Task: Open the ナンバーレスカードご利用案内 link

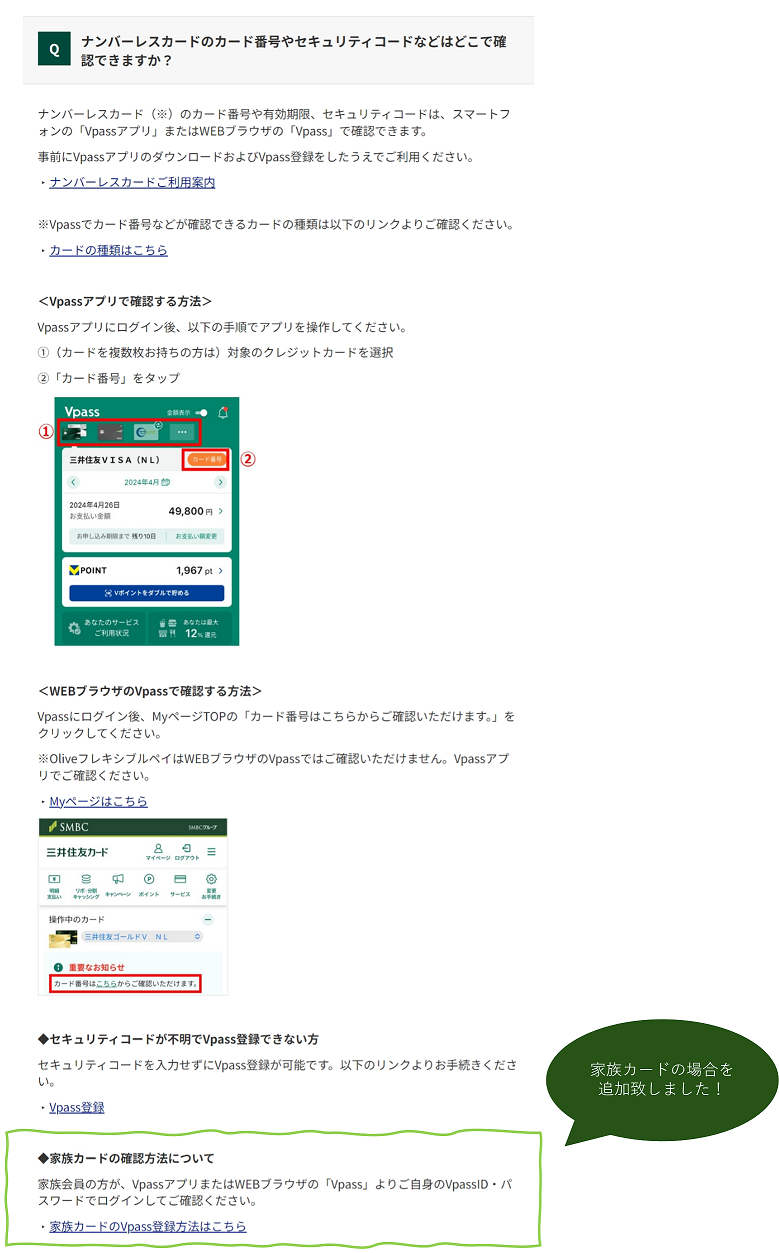Action: [132, 182]
